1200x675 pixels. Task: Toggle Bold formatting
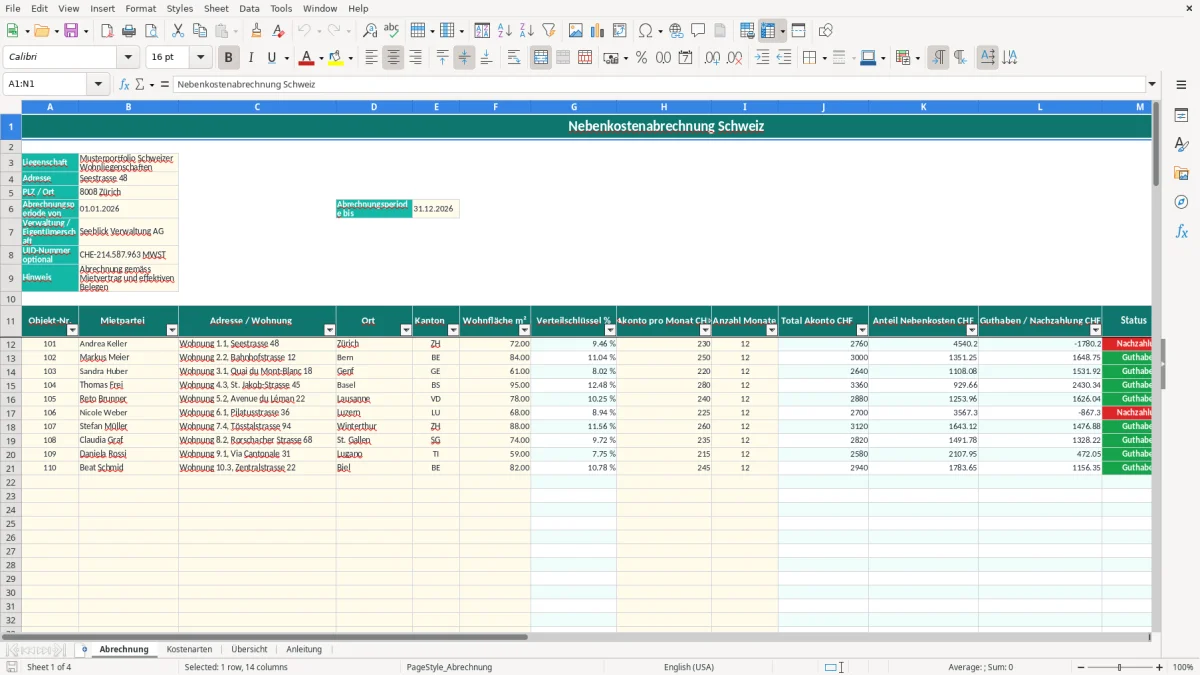click(x=229, y=58)
